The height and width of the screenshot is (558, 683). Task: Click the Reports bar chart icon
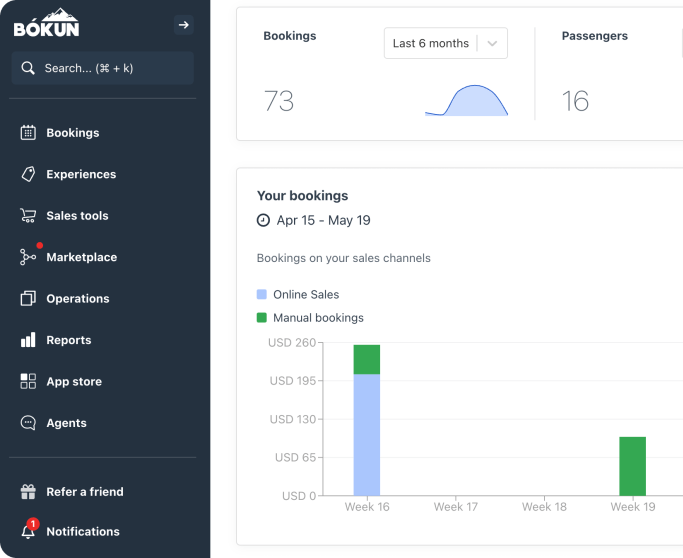[28, 340]
